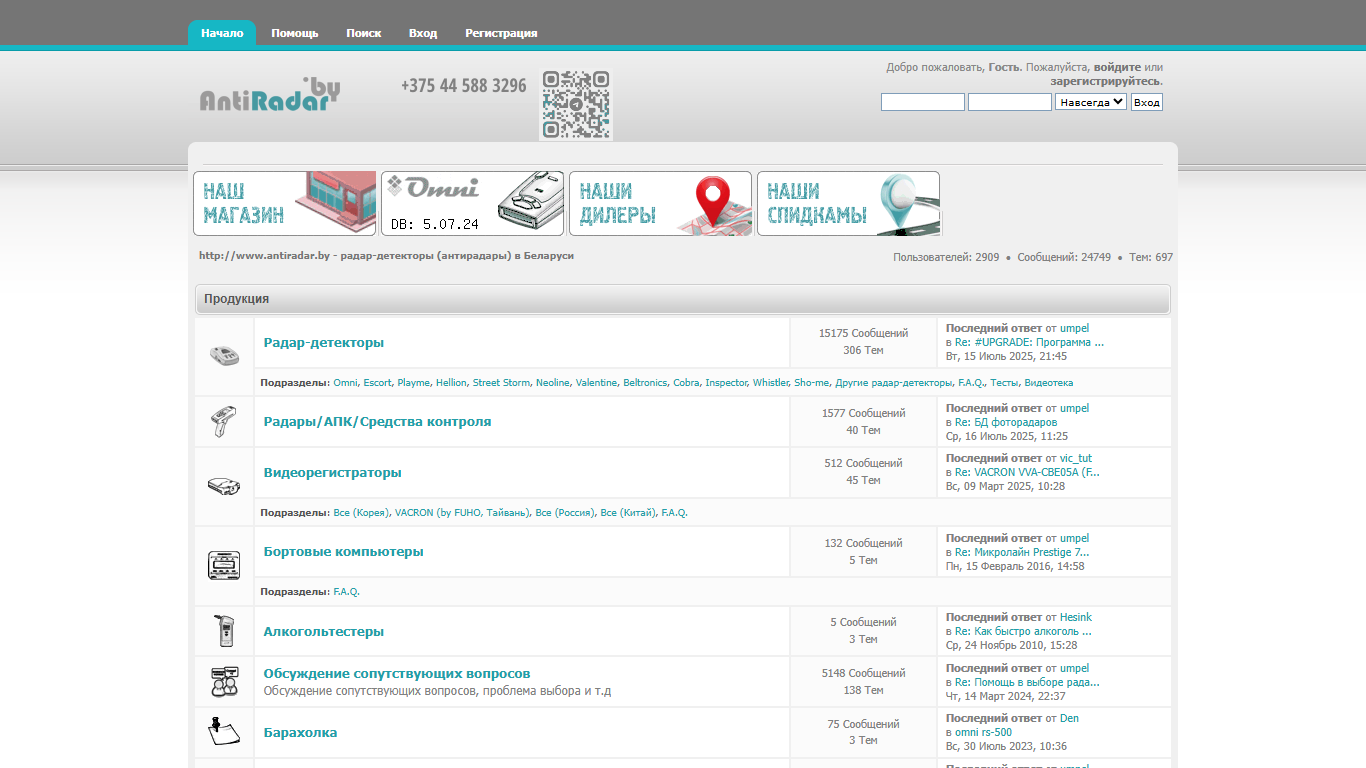Open the Все (Корея) subforum link
This screenshot has width=1366, height=768.
click(x=361, y=513)
